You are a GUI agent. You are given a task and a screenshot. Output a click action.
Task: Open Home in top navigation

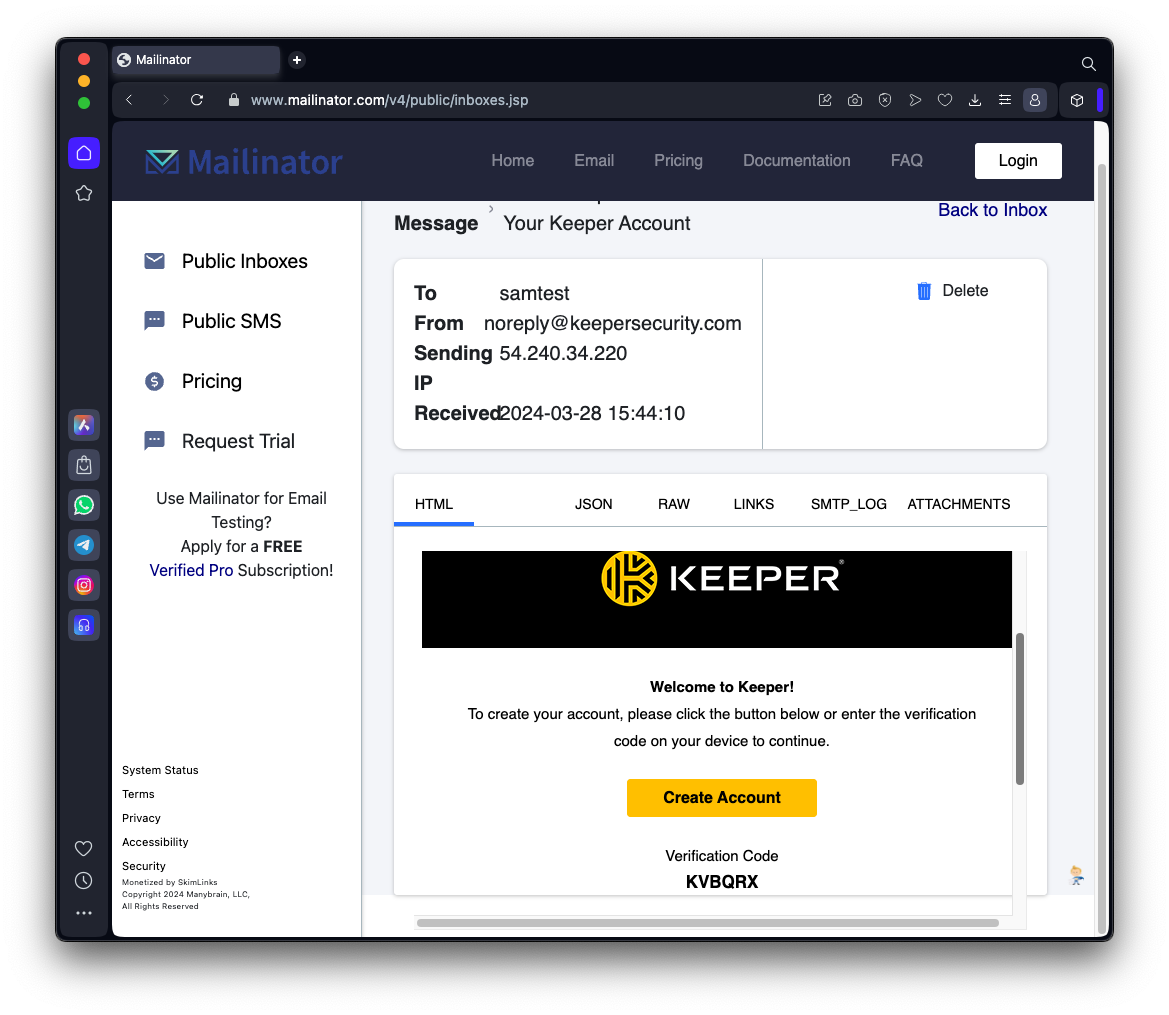point(512,160)
